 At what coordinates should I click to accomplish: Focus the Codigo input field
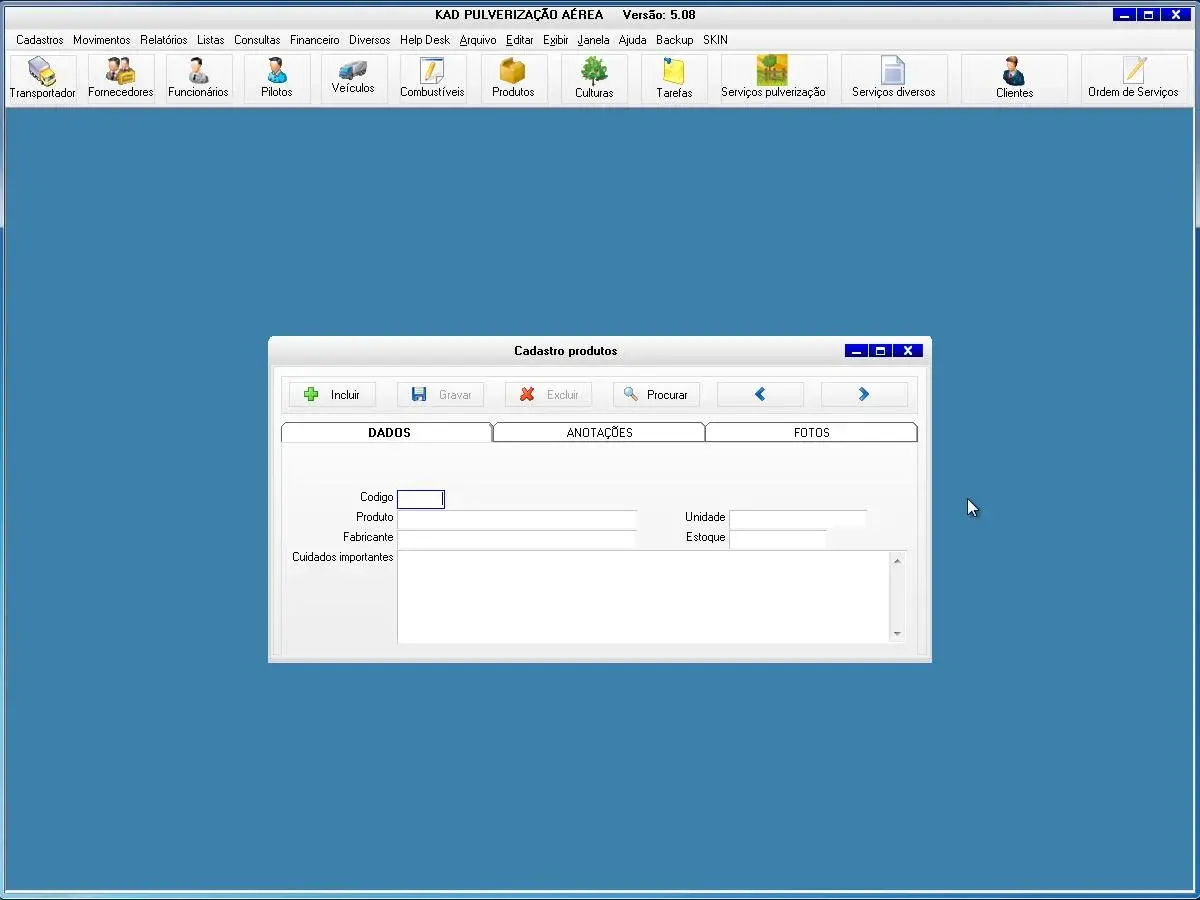click(x=421, y=499)
